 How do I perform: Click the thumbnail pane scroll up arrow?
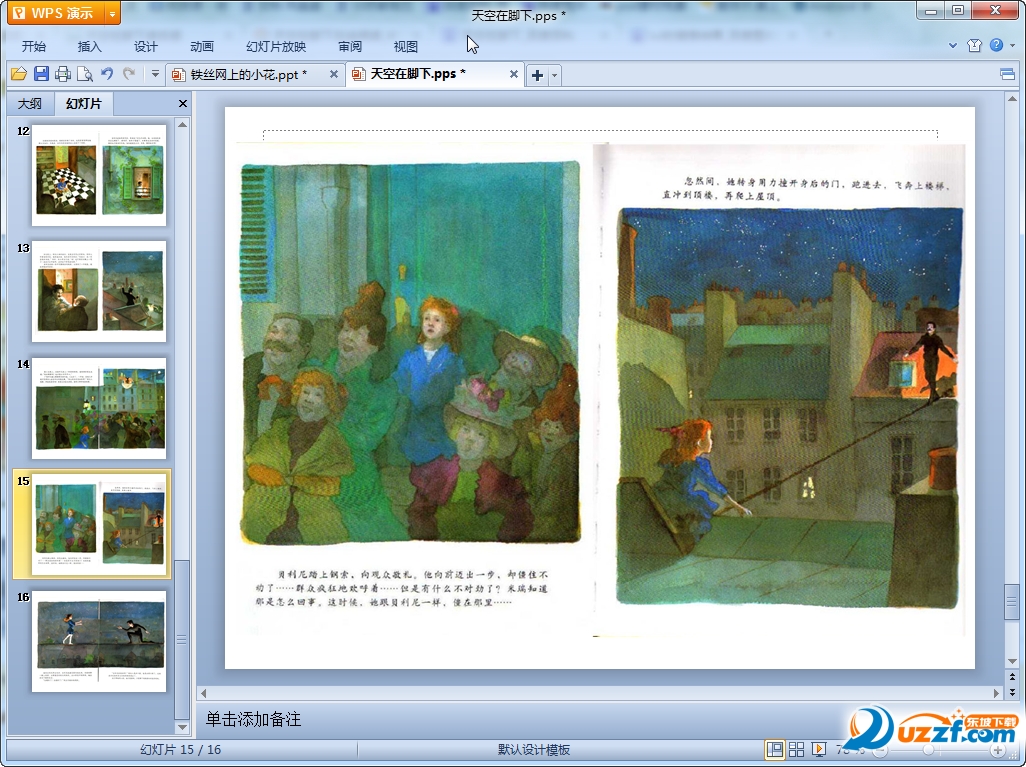point(183,124)
